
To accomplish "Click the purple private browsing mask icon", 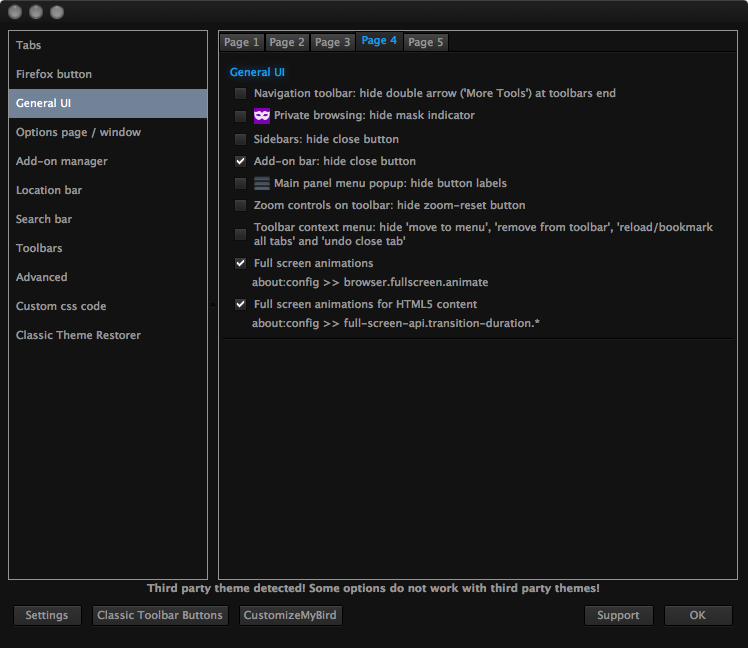I will 261,115.
